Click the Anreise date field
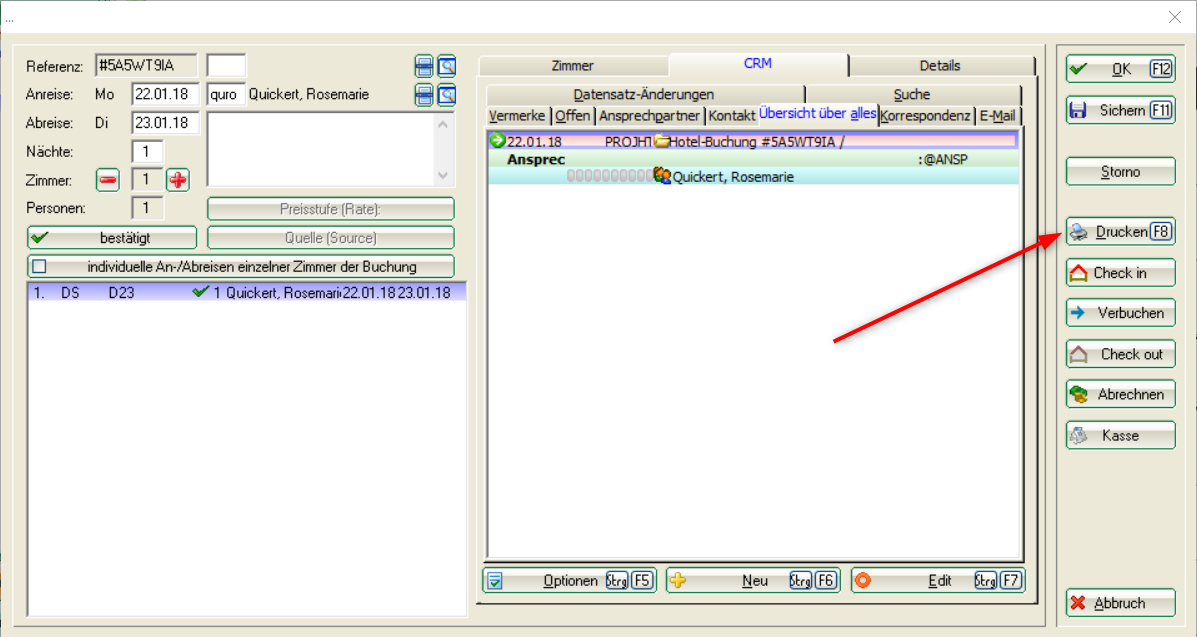The width and height of the screenshot is (1197, 637). [x=165, y=95]
